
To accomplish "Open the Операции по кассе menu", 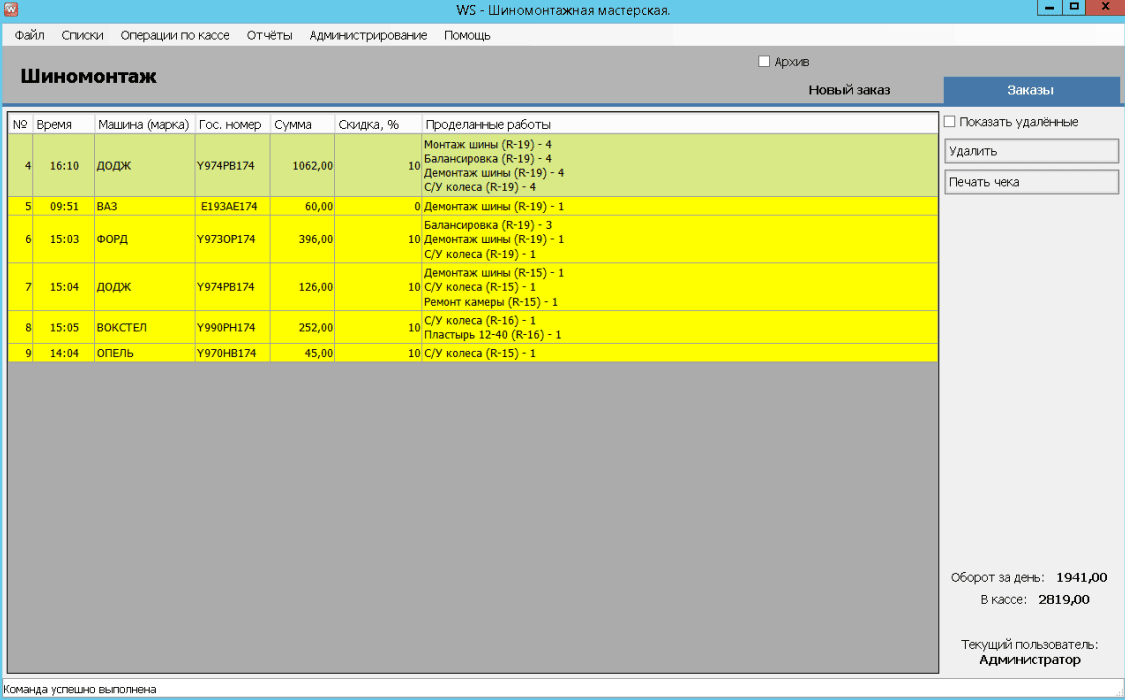I will coord(175,35).
